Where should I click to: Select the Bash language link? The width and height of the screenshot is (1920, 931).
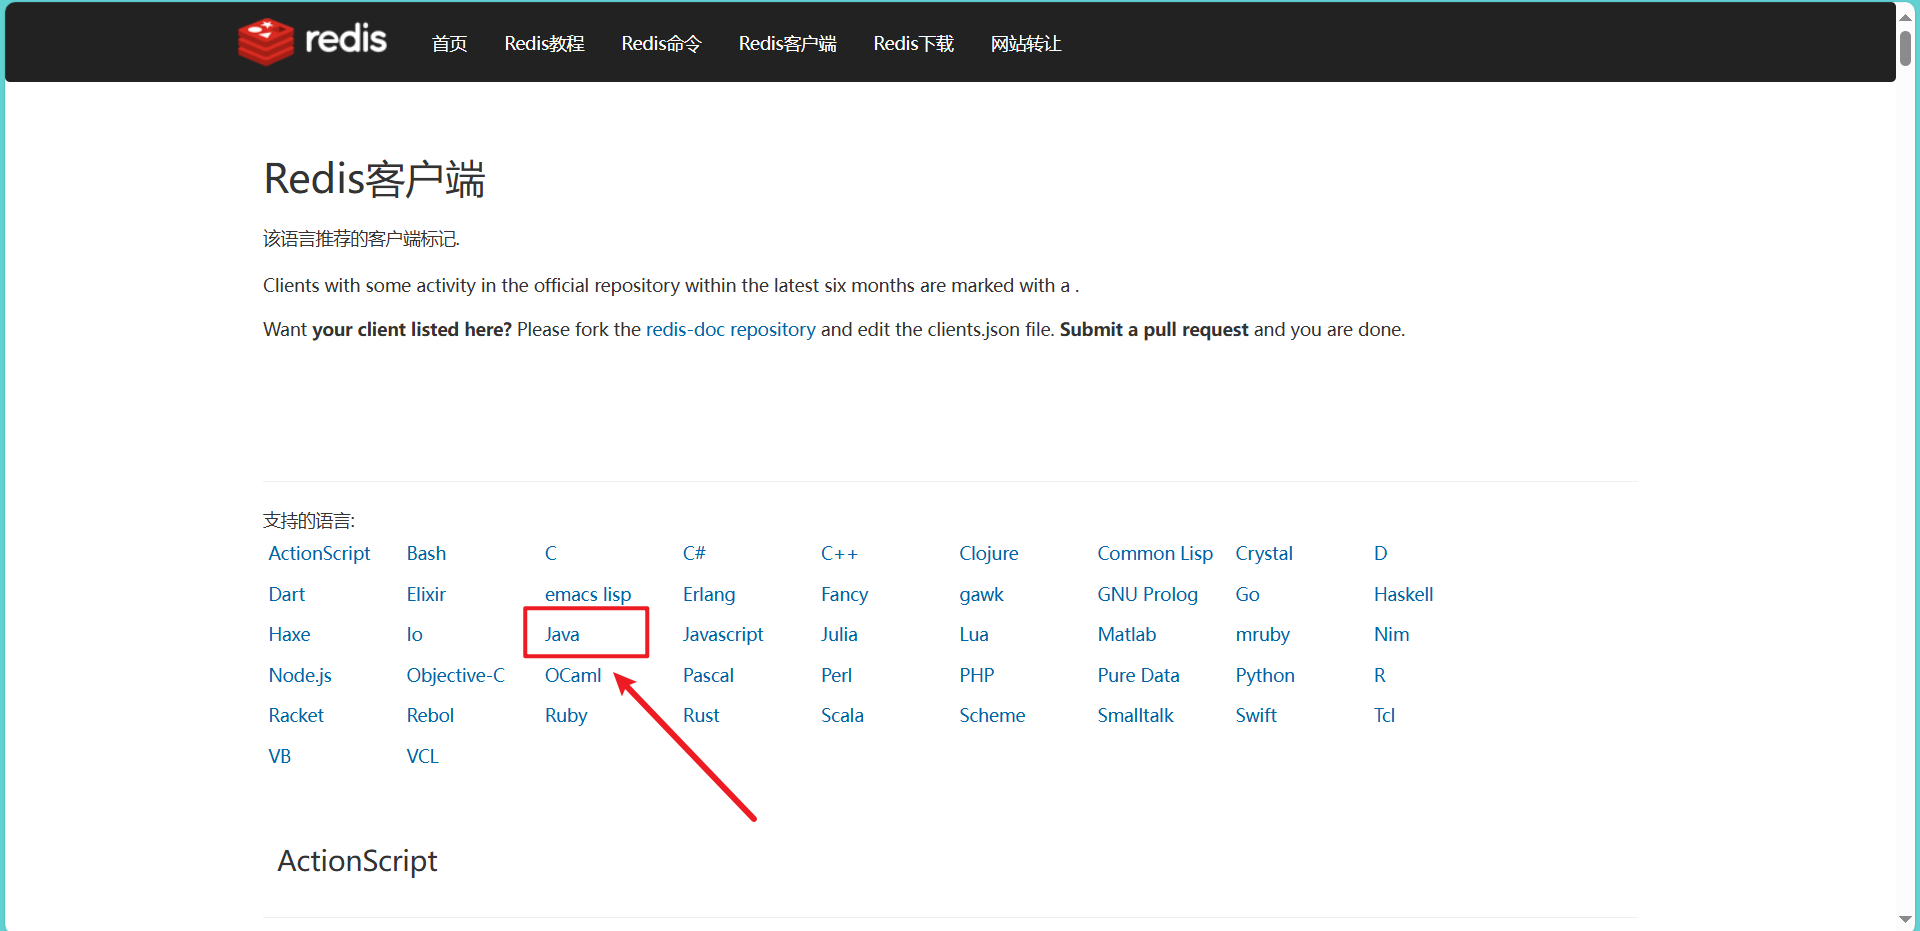[426, 554]
